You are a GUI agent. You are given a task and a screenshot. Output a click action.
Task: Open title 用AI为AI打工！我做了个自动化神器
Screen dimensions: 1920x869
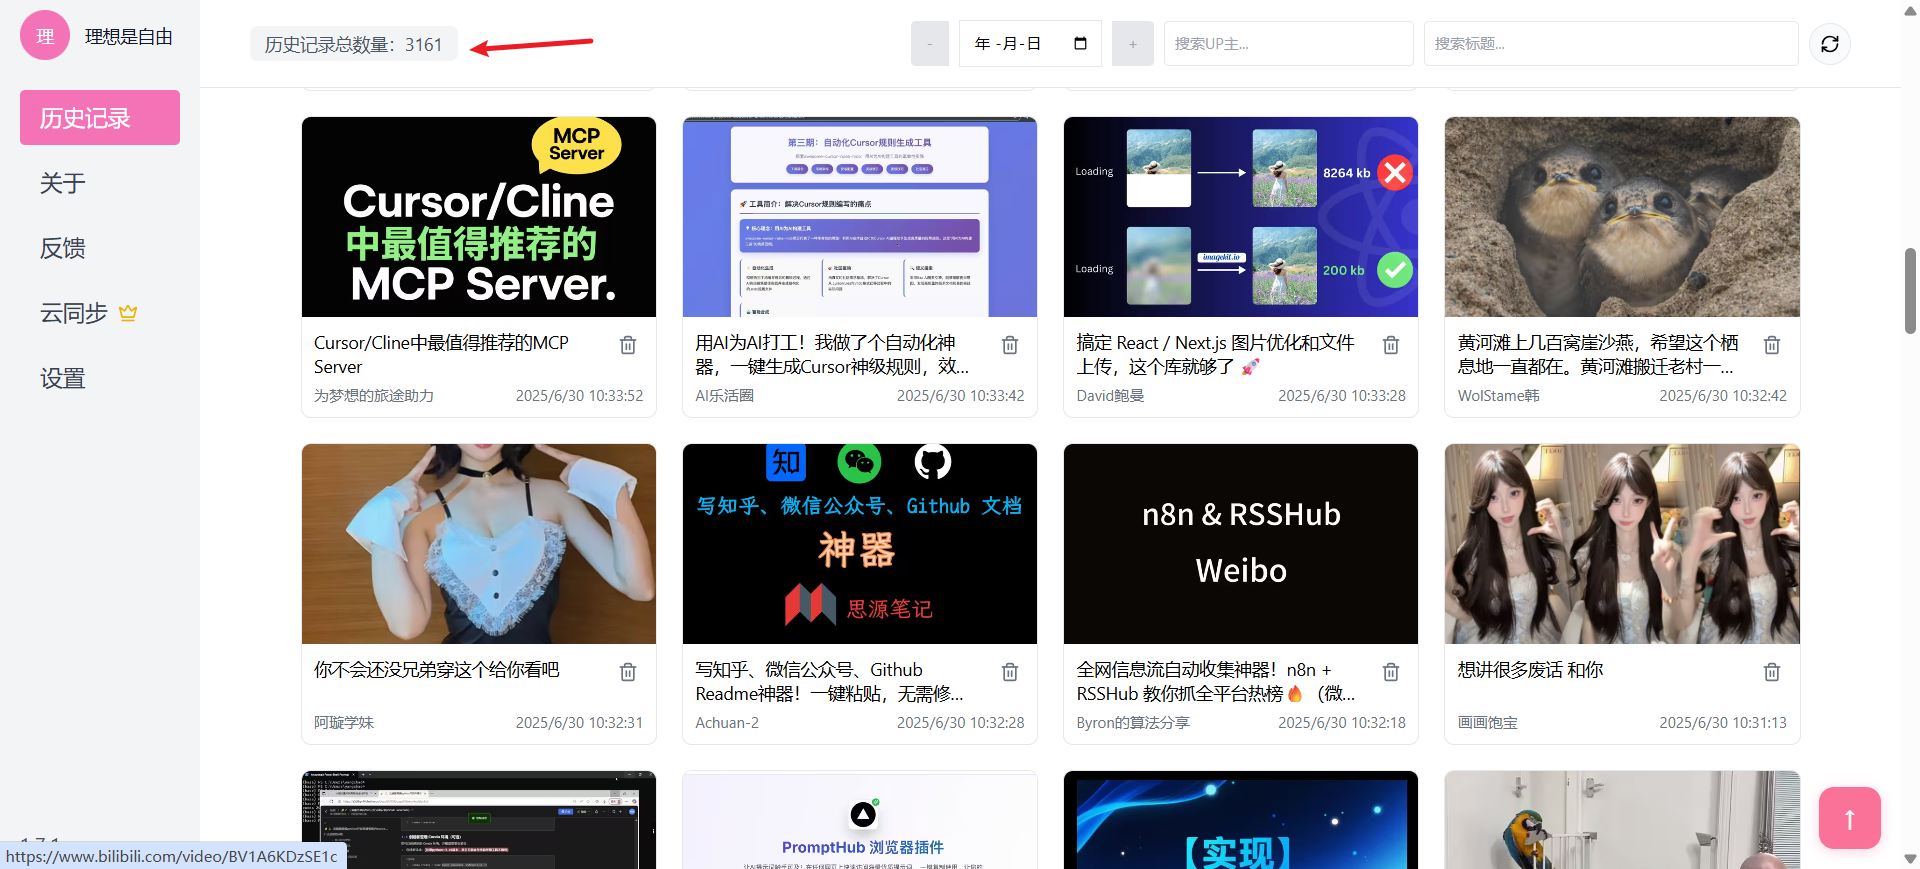832,355
